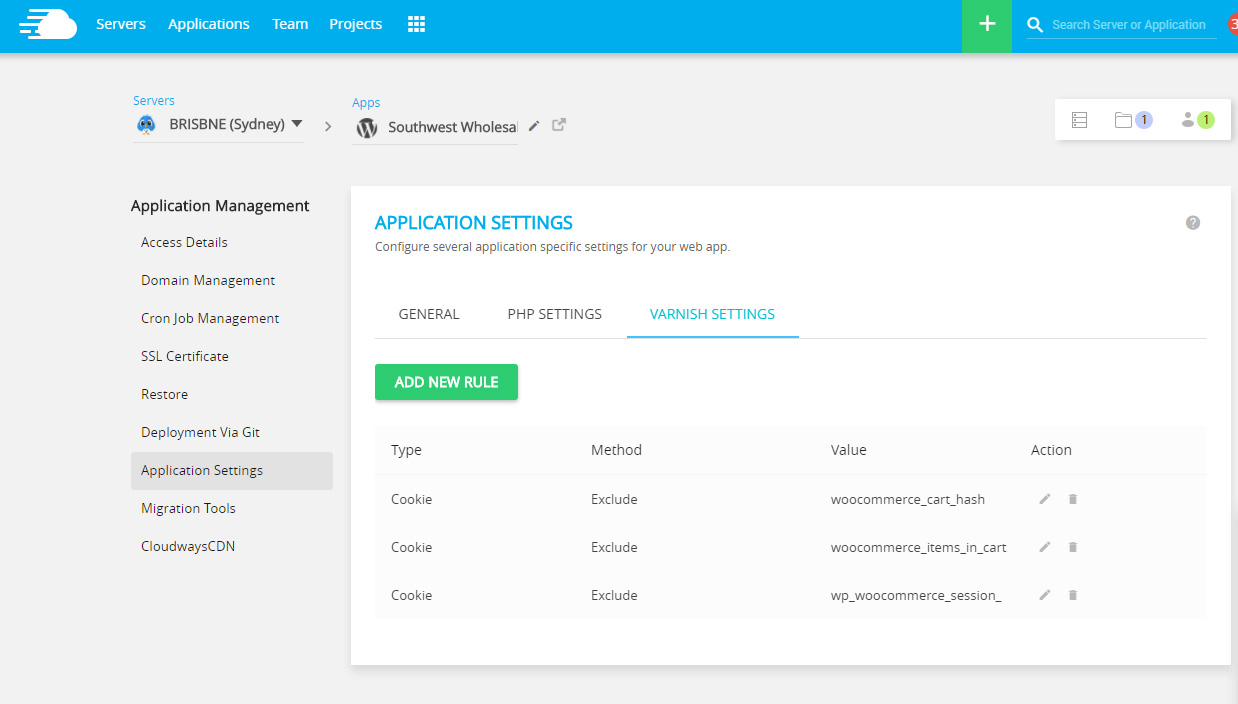The height and width of the screenshot is (704, 1238).
Task: Click the Cloudways cloud logo
Action: pyautogui.click(x=48, y=24)
